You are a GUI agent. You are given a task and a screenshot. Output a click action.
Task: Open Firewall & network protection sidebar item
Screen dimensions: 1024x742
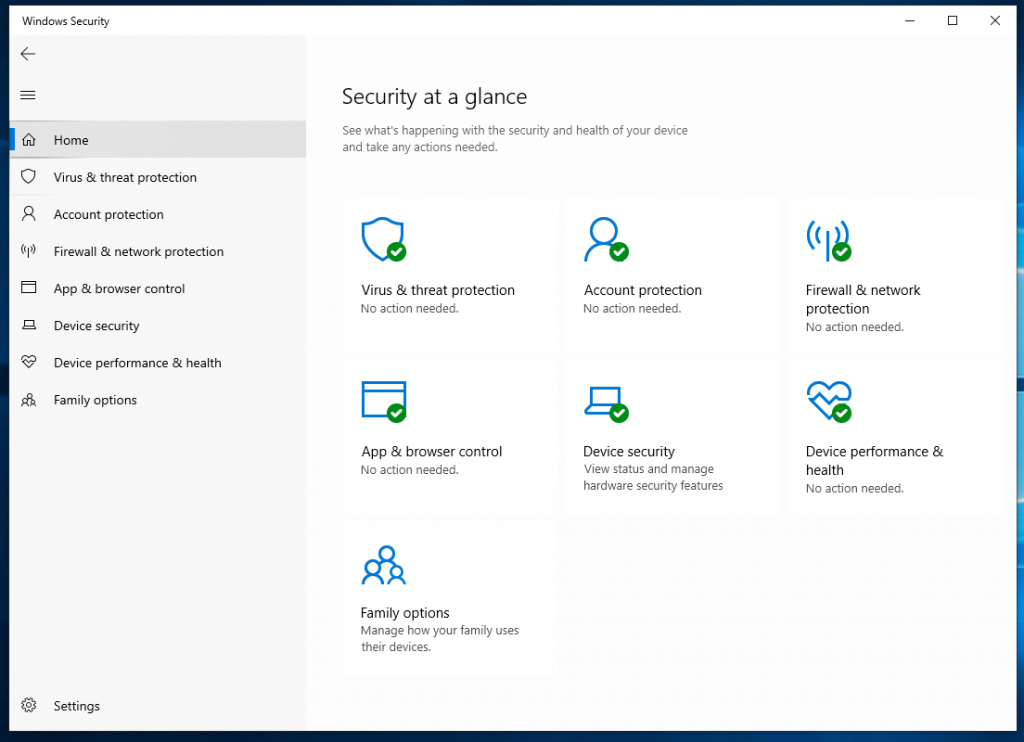158,251
